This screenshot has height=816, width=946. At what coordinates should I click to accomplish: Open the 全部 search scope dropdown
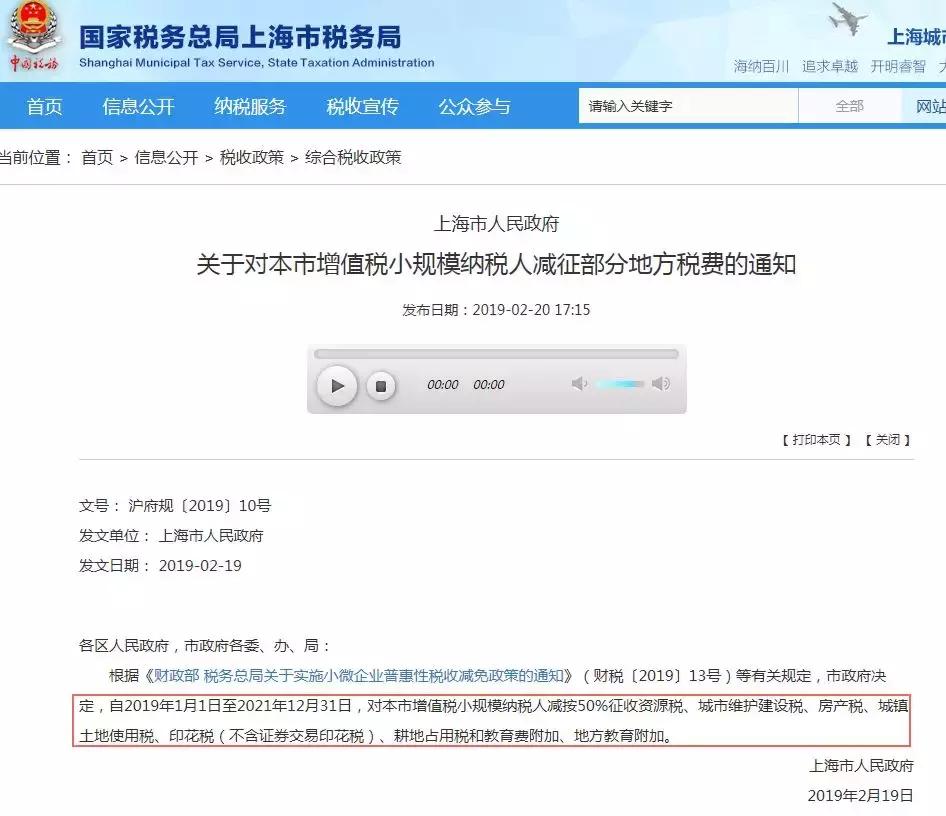pos(849,106)
